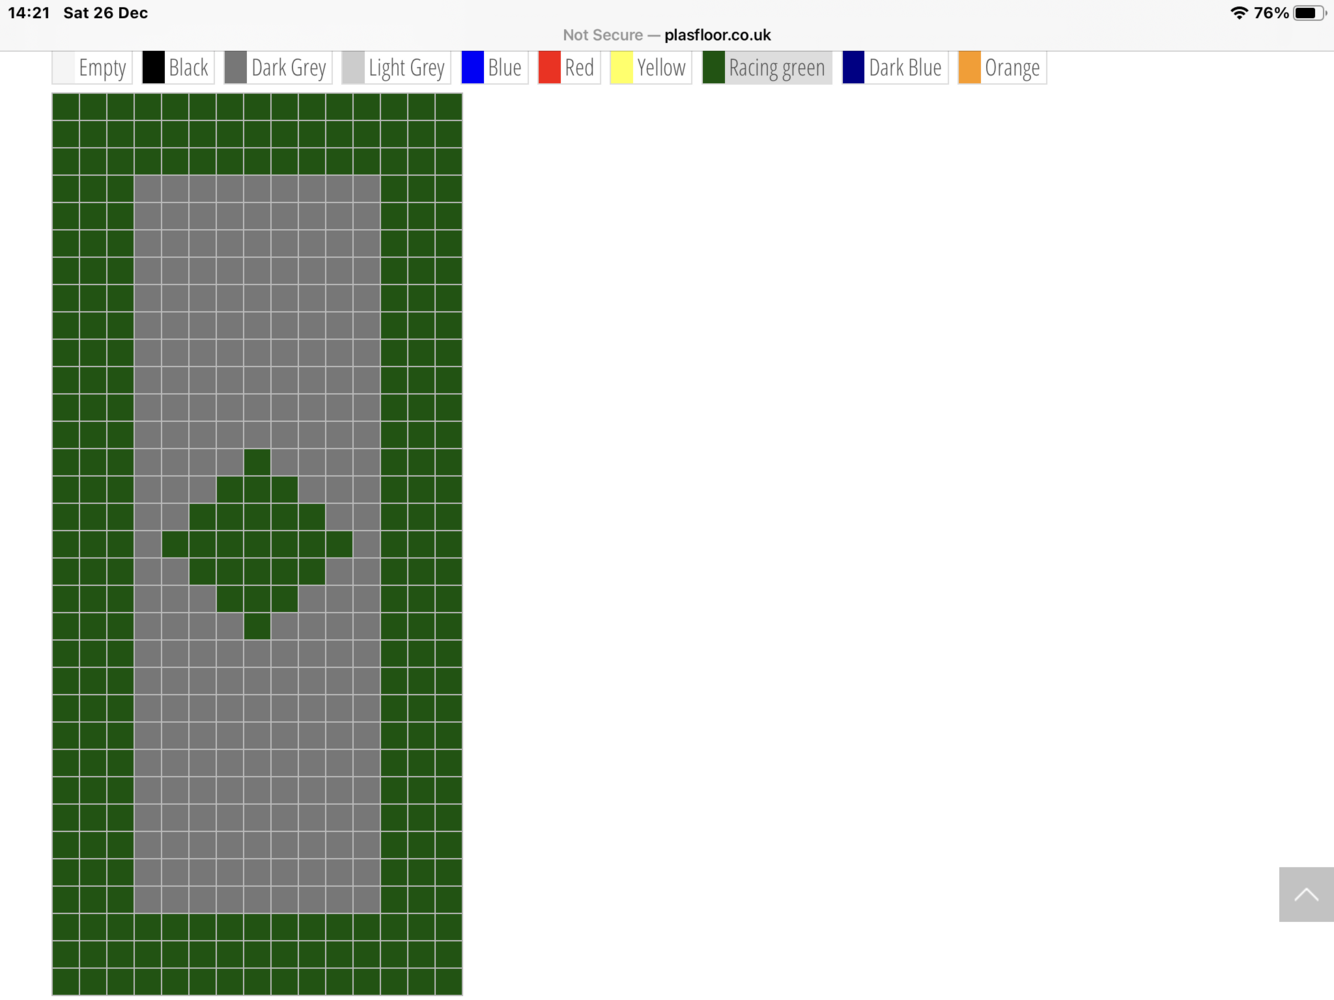
Task: Select the Empty tile color
Action: (91, 67)
